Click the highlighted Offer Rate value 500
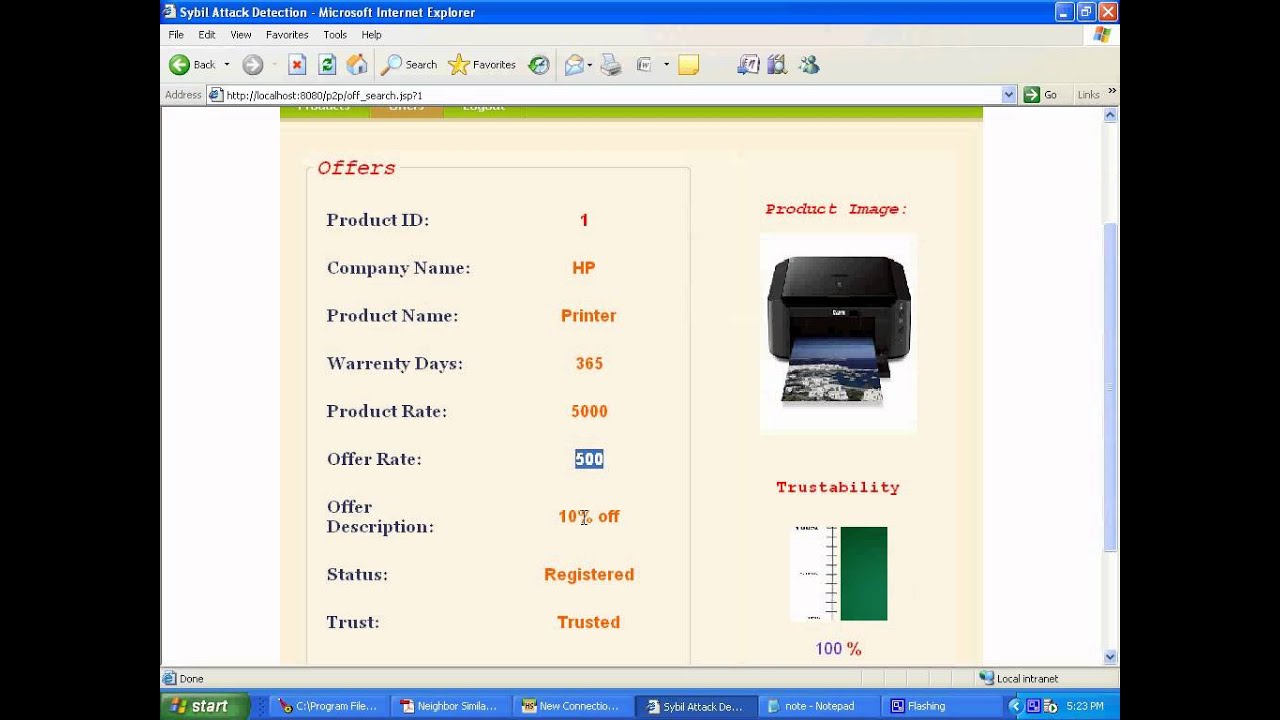 tap(589, 459)
